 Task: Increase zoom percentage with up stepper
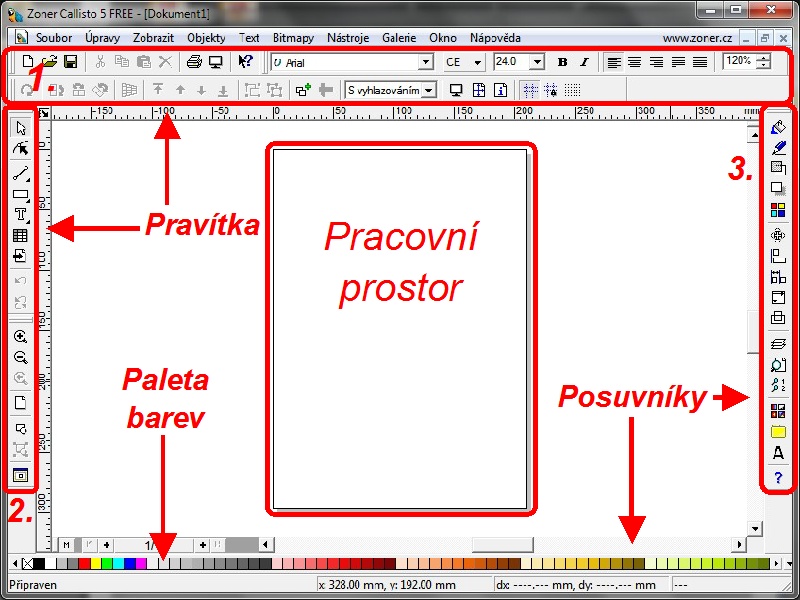[763, 58]
